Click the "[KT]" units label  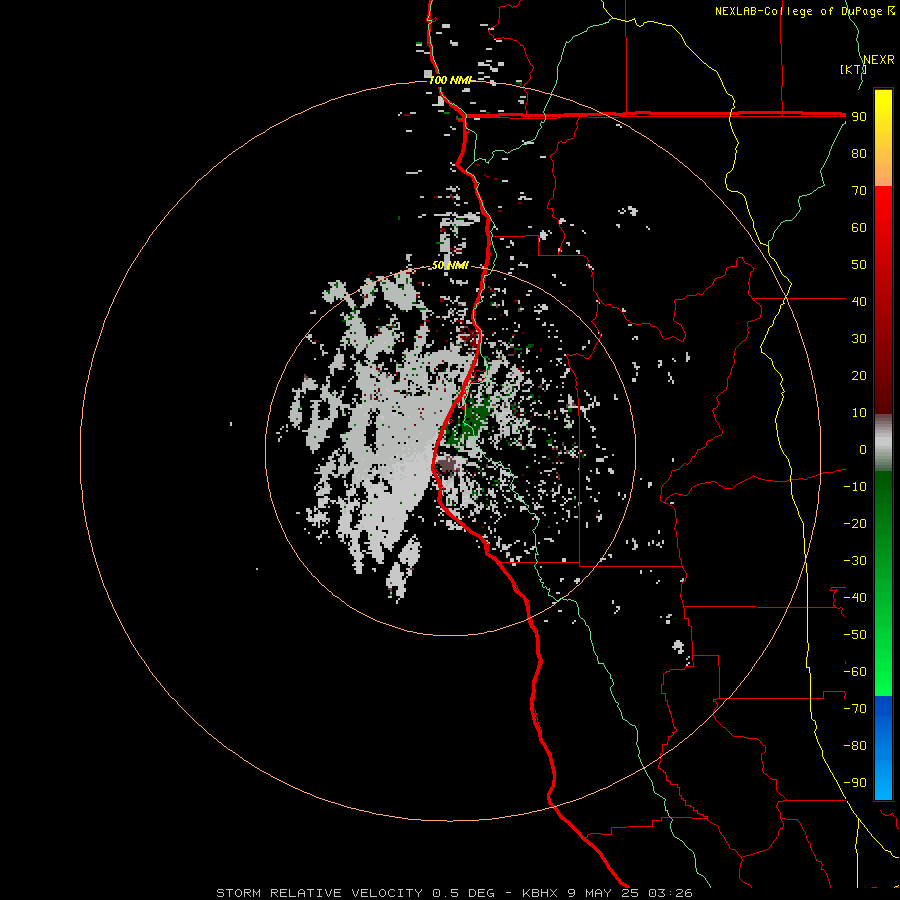click(x=854, y=69)
